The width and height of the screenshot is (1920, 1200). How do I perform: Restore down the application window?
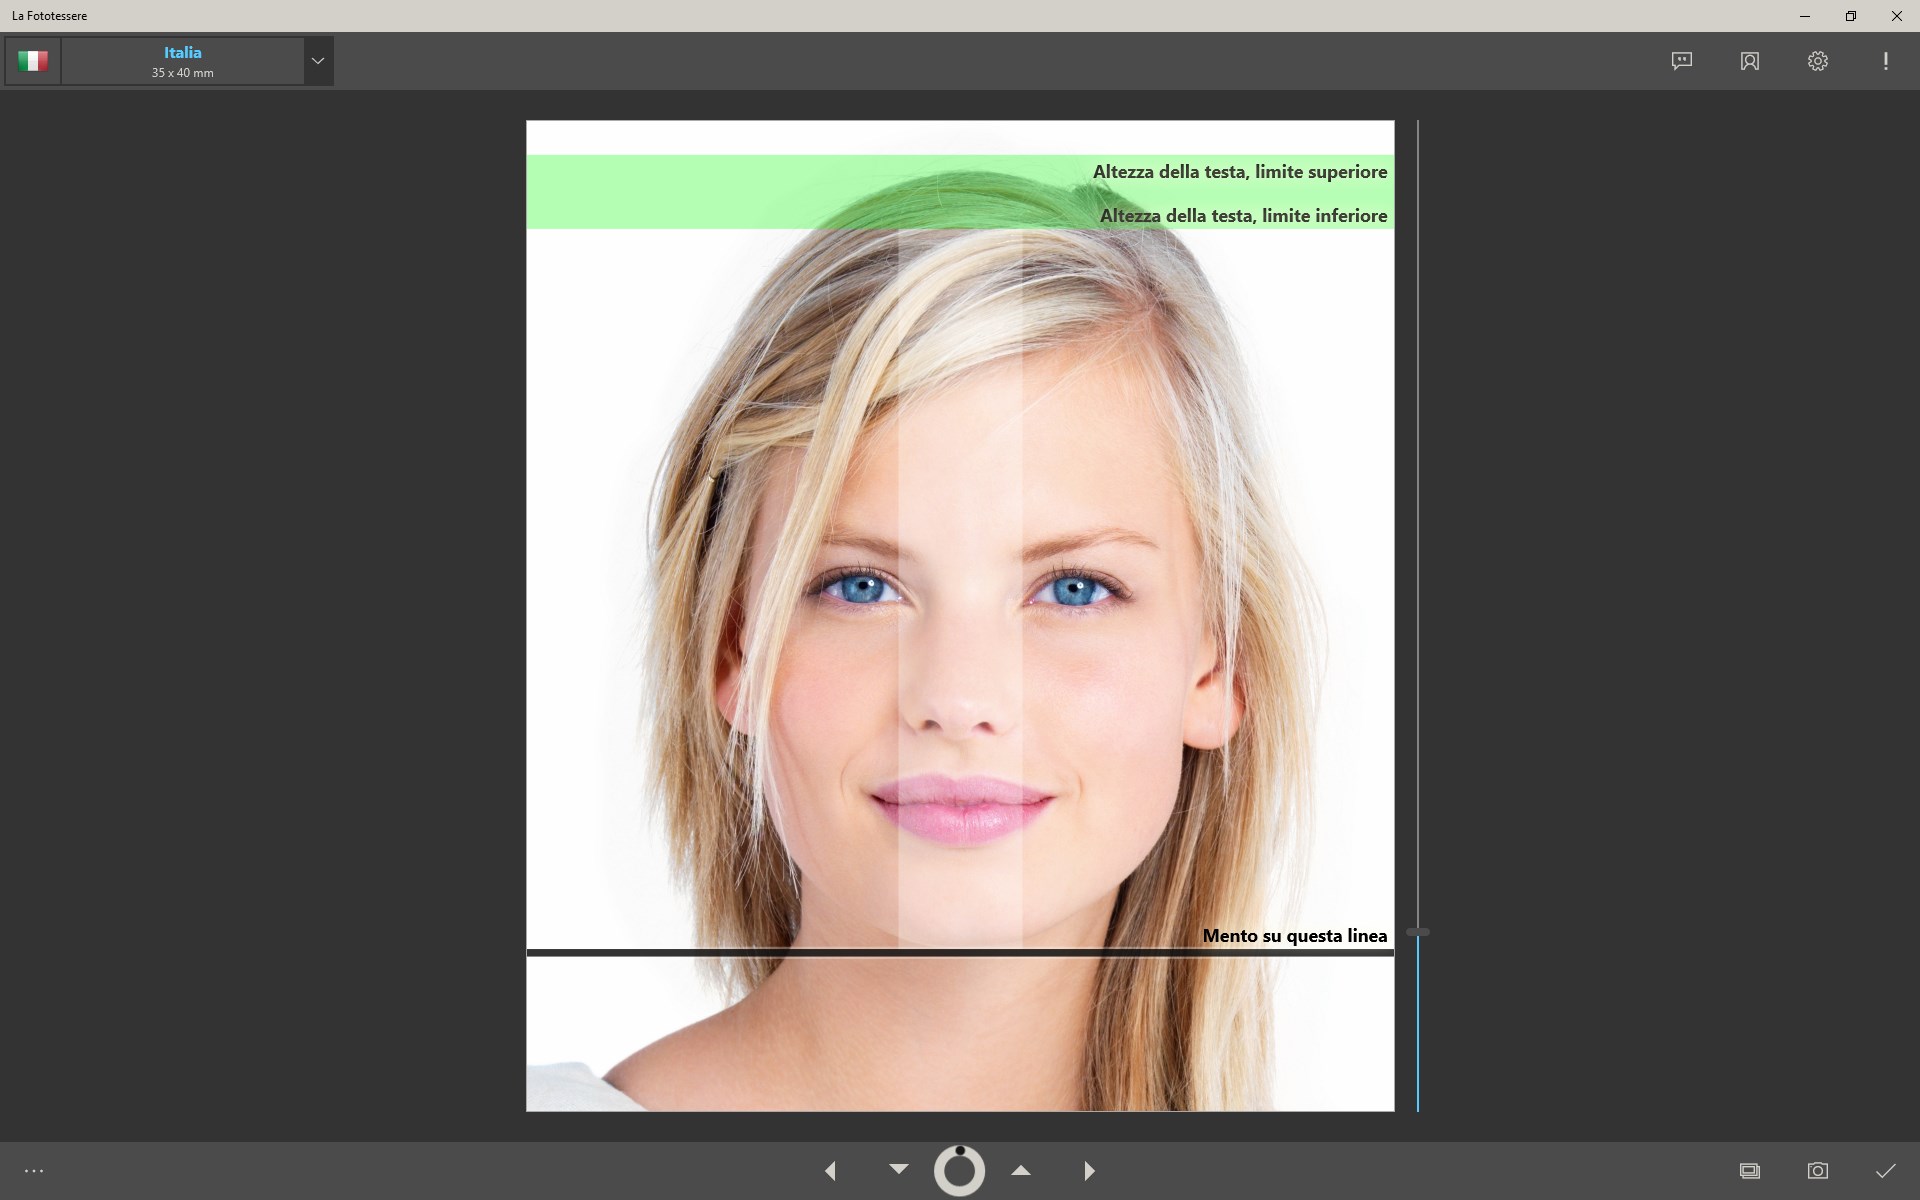pyautogui.click(x=1850, y=16)
